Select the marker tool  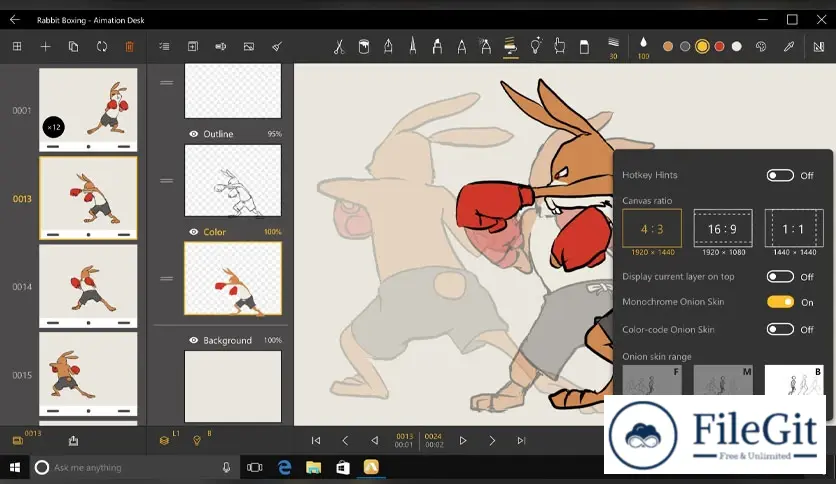tap(437, 46)
